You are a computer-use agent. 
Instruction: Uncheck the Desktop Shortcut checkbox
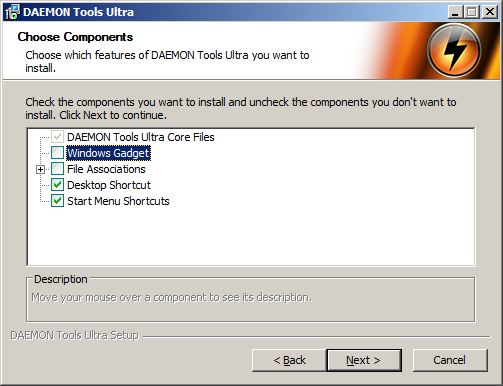click(57, 185)
